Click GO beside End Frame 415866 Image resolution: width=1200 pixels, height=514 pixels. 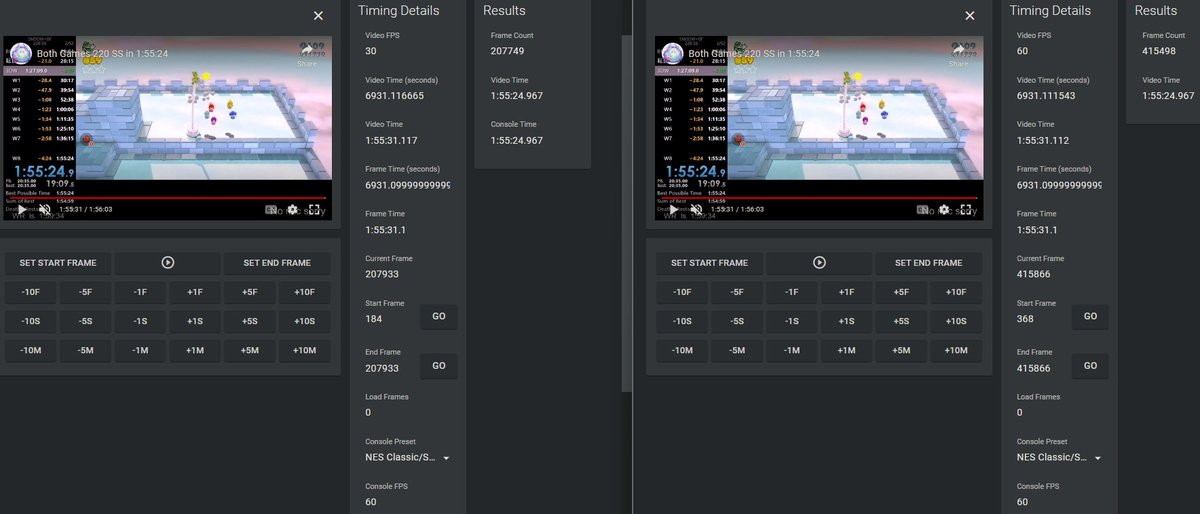click(1090, 366)
